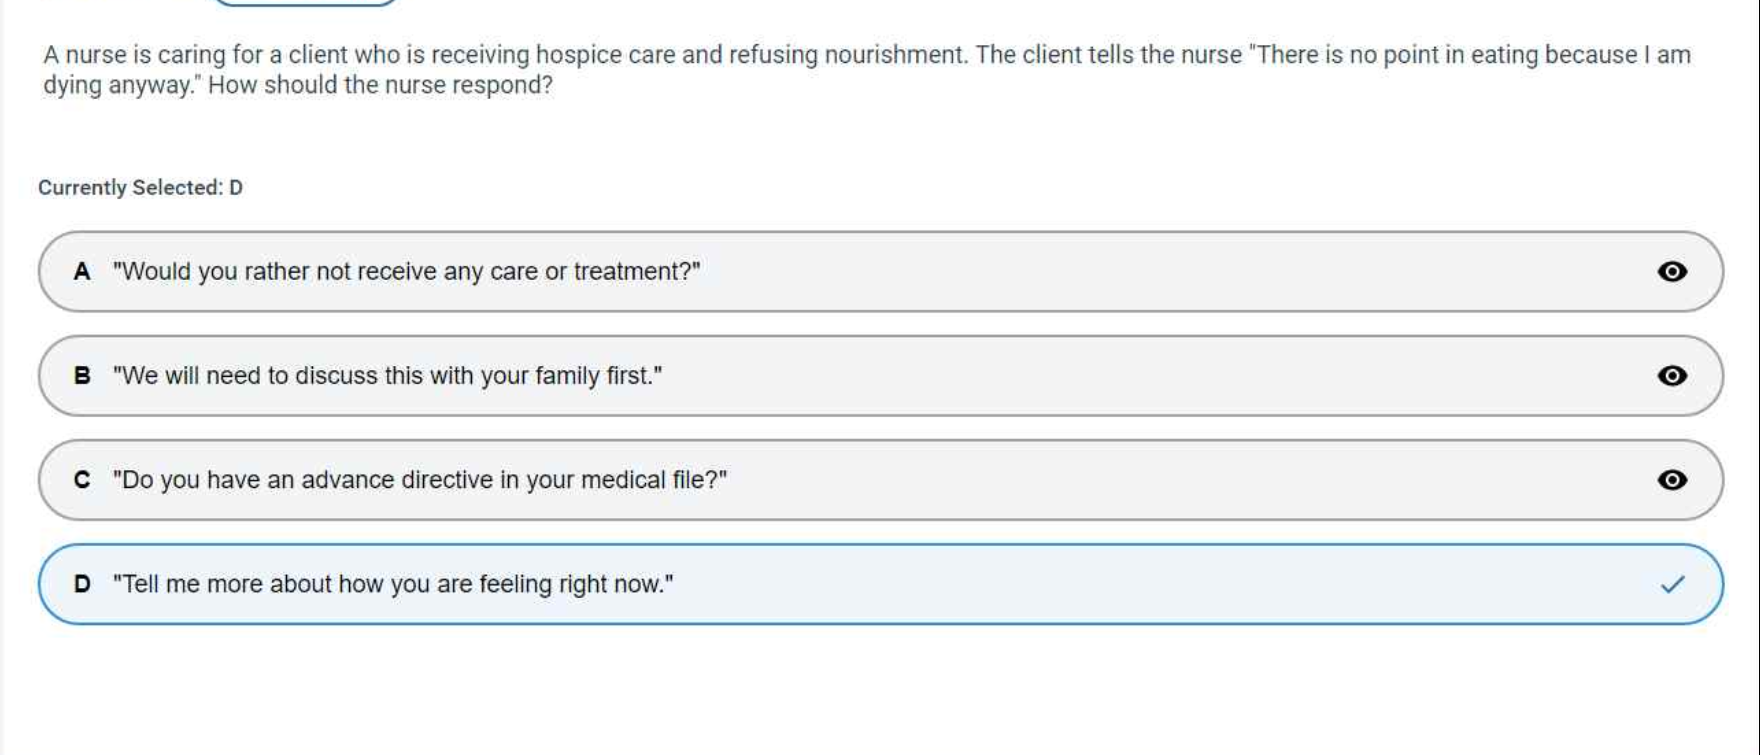The height and width of the screenshot is (755, 1760).
Task: Click the checkmark icon on option D
Action: coord(1671,585)
